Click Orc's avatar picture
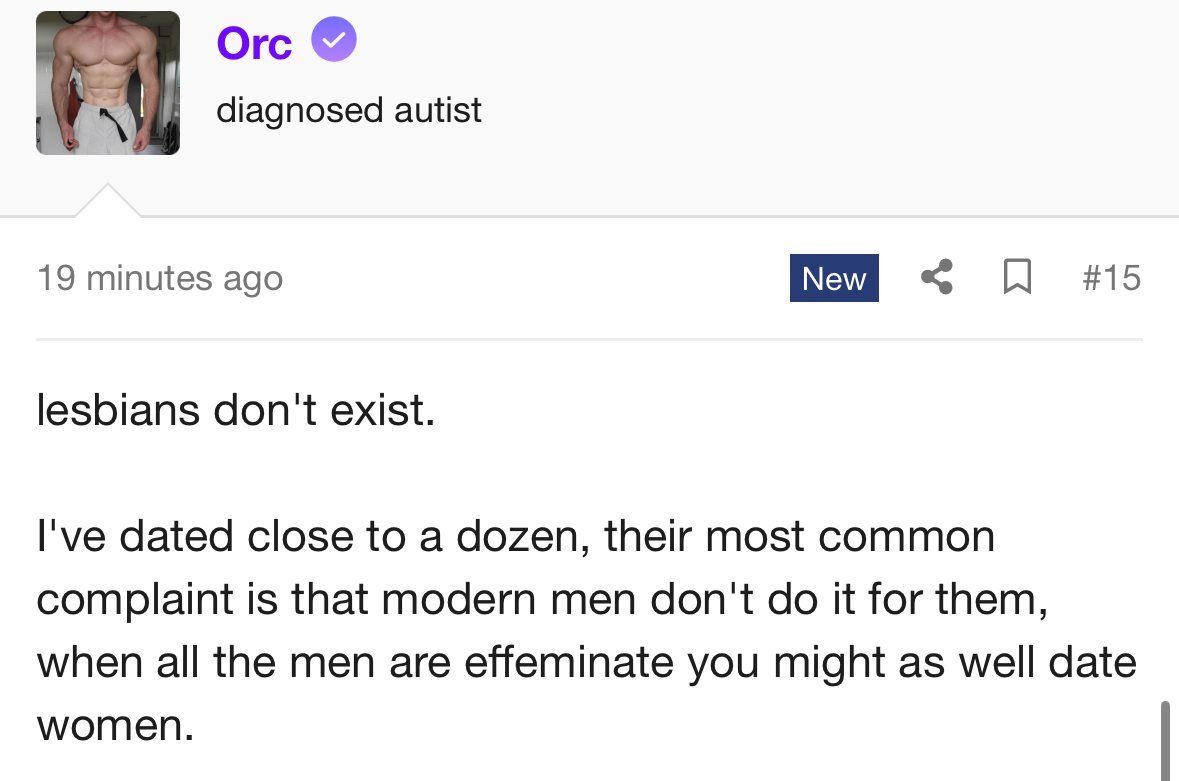Viewport: 1179px width, 781px height. tap(108, 83)
